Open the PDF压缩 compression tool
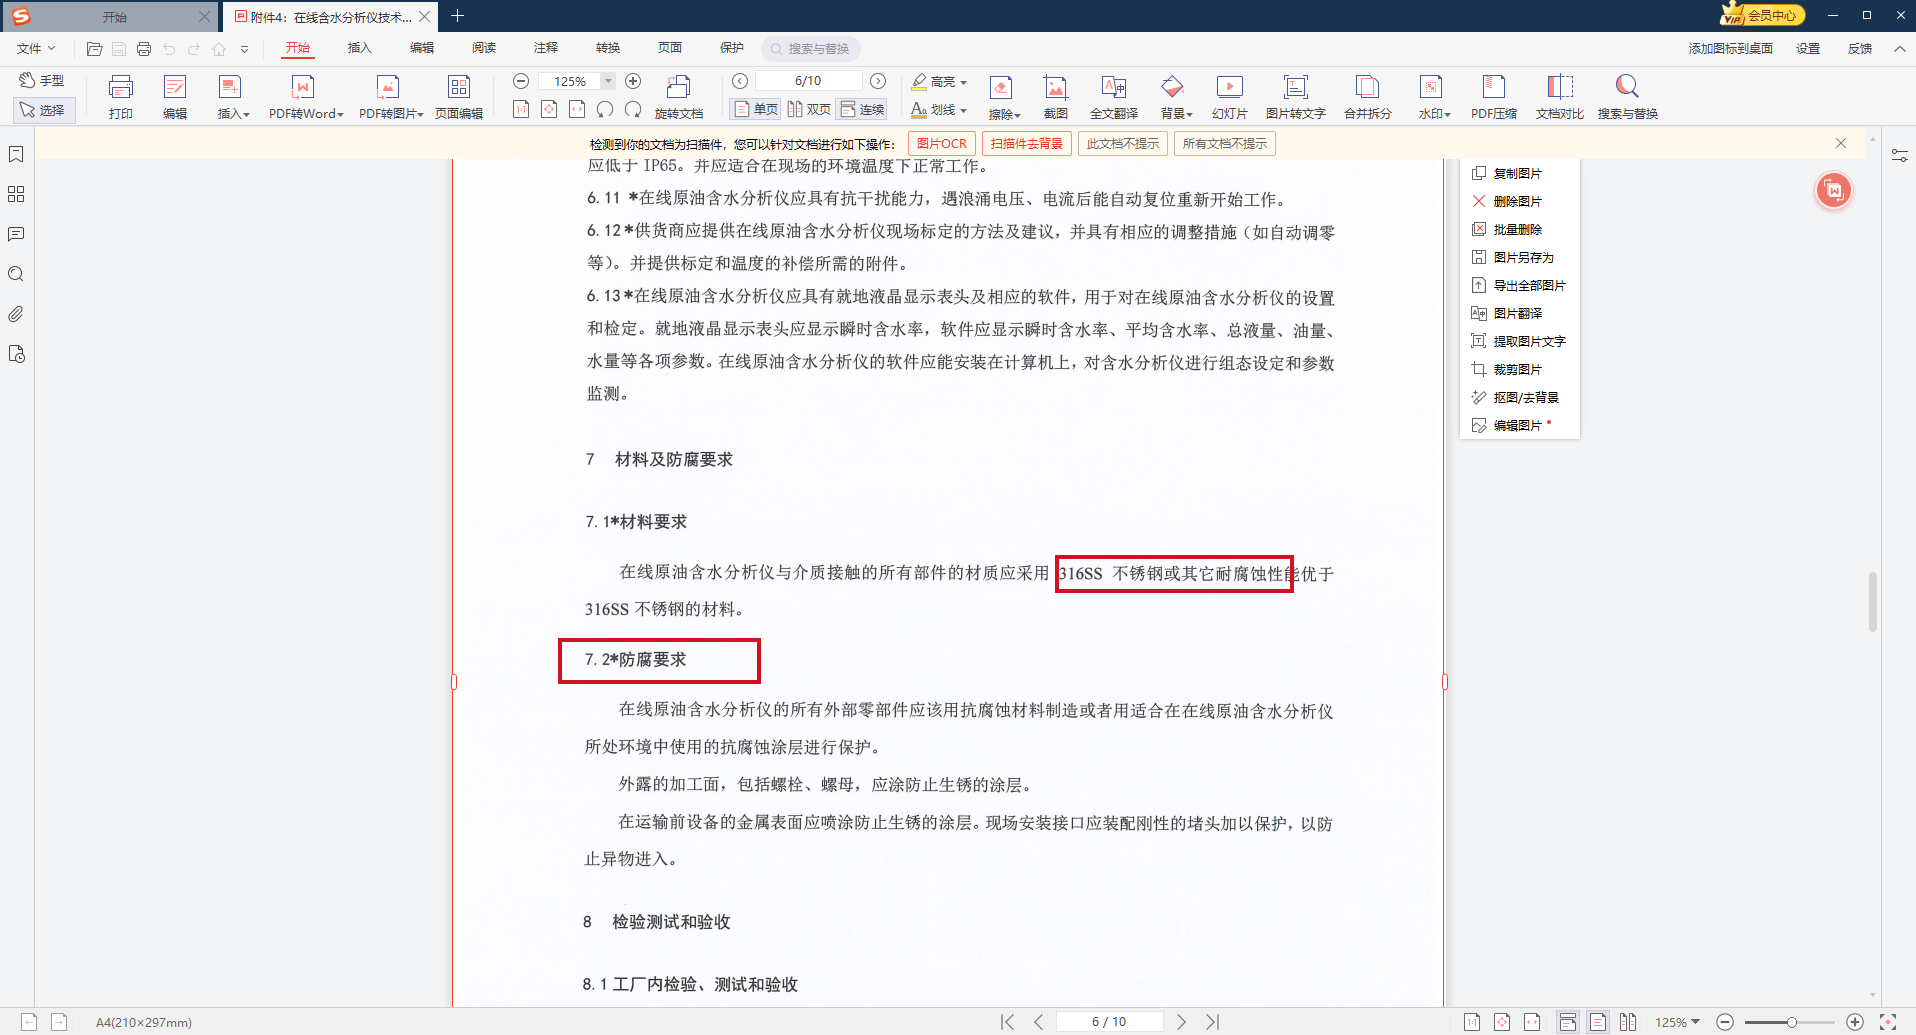This screenshot has height=1035, width=1916. pos(1493,97)
